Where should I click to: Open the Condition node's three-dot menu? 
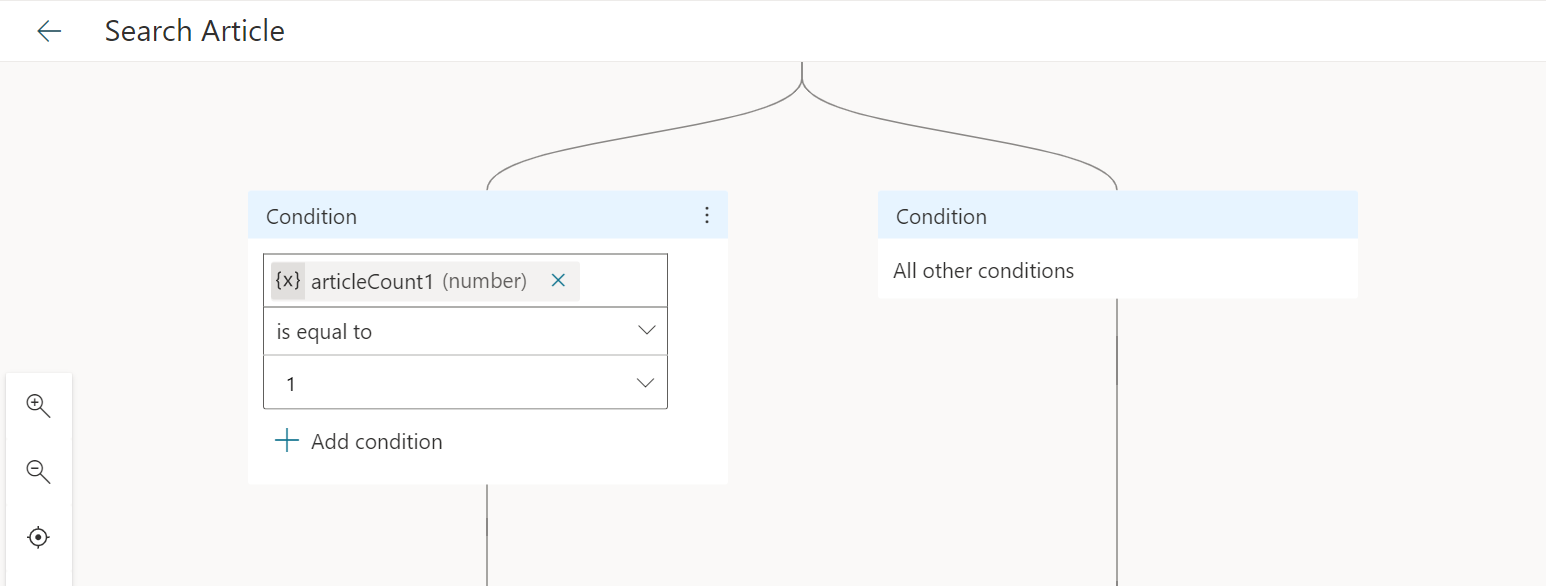[707, 215]
